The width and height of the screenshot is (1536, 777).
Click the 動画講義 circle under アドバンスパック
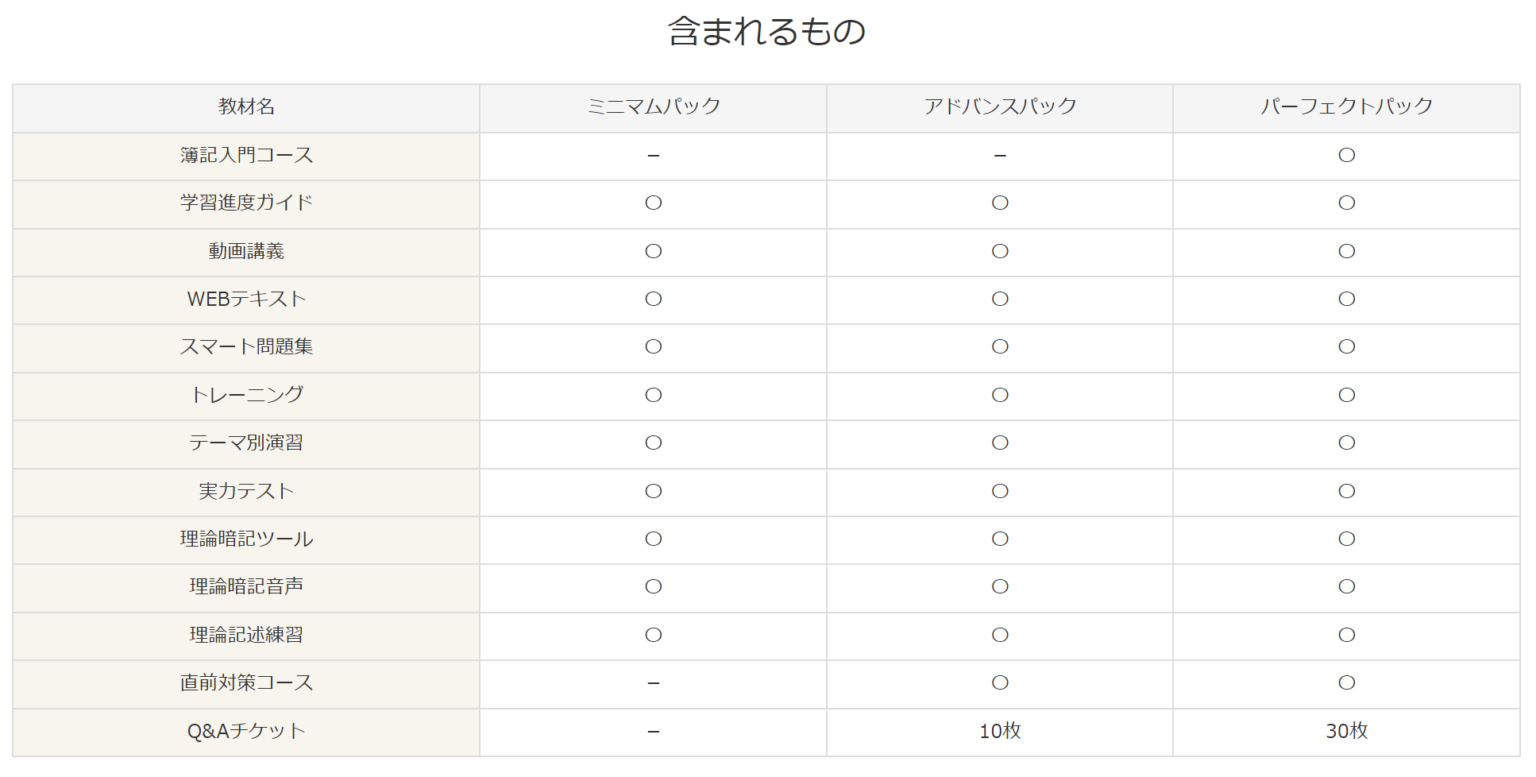[999, 251]
